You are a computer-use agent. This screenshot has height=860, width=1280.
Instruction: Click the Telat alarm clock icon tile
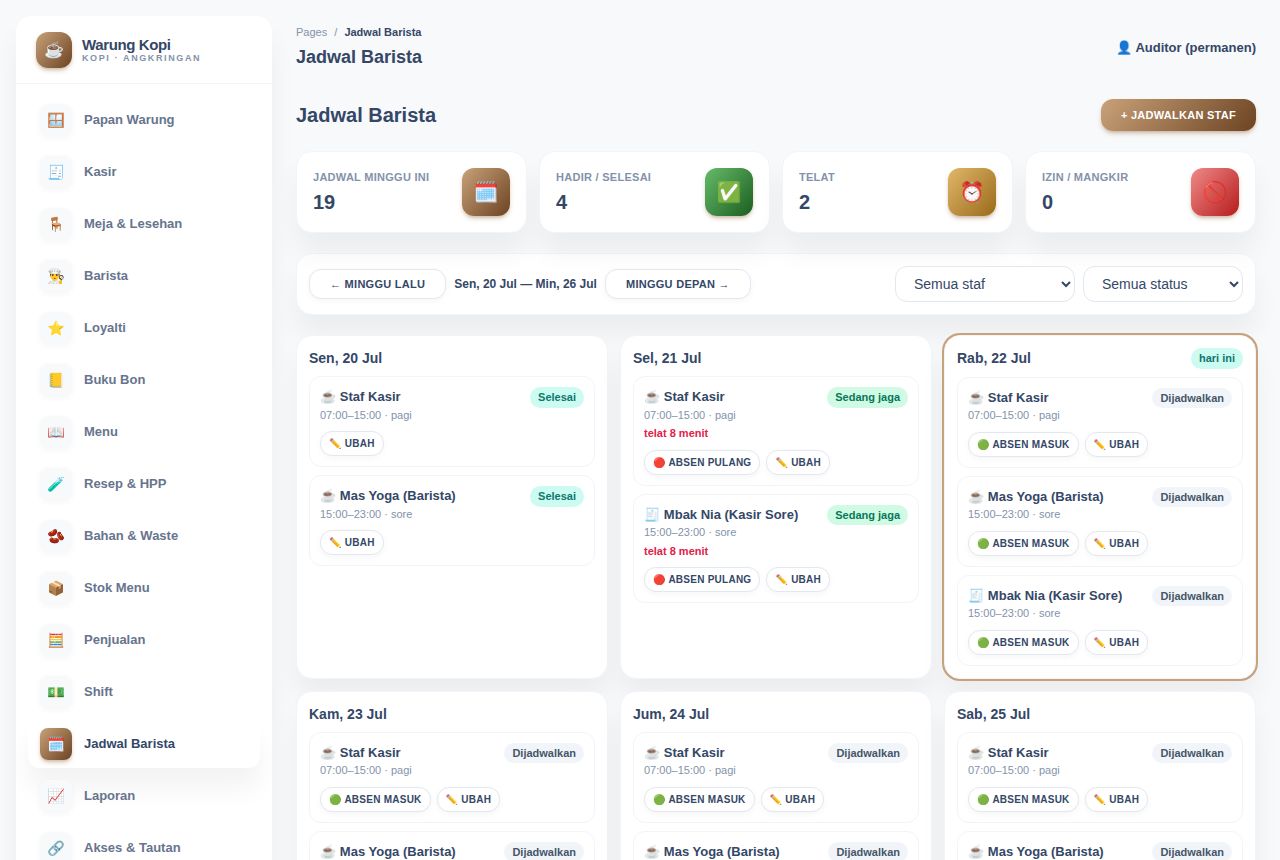point(972,192)
